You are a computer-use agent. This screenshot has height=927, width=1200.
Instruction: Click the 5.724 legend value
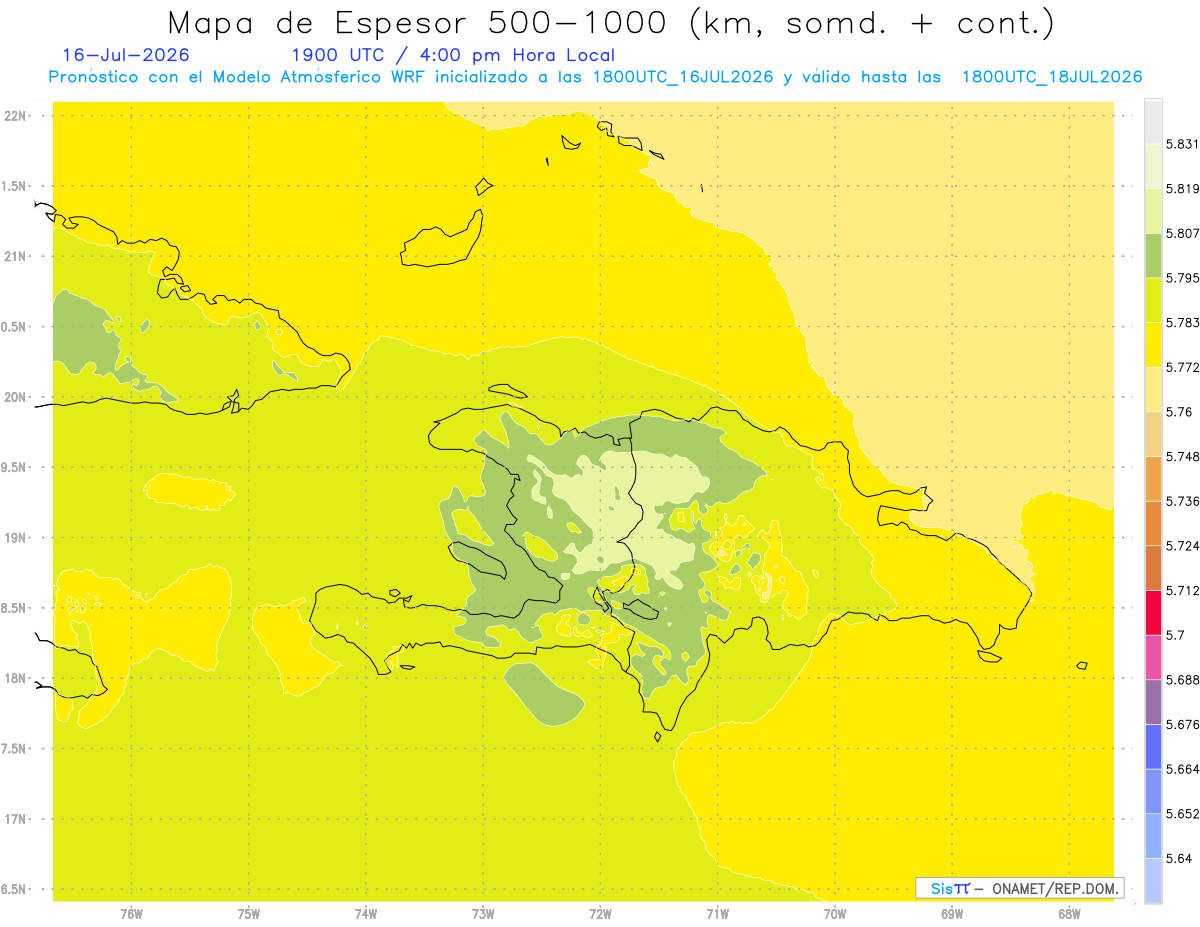click(1182, 545)
